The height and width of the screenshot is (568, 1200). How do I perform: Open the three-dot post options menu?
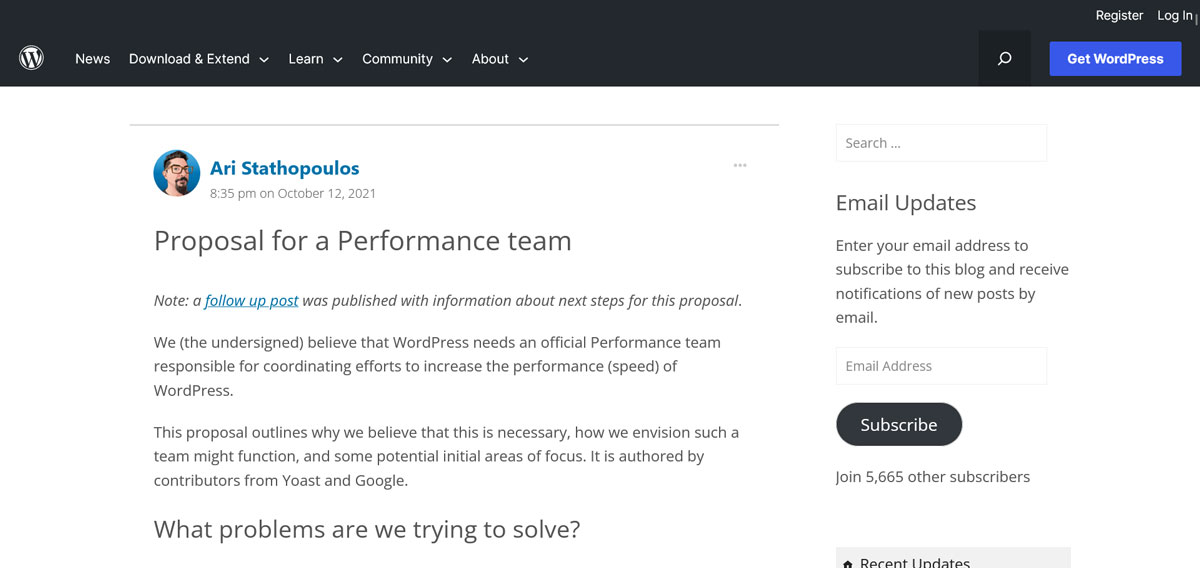[x=740, y=166]
